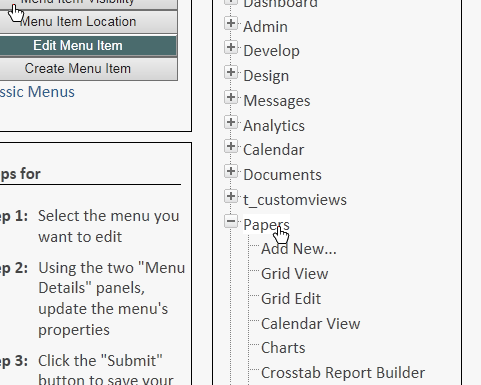Screen dimensions: 481x385
Task: Choose Crosstab Report Builder under Papers
Action: coord(343,373)
